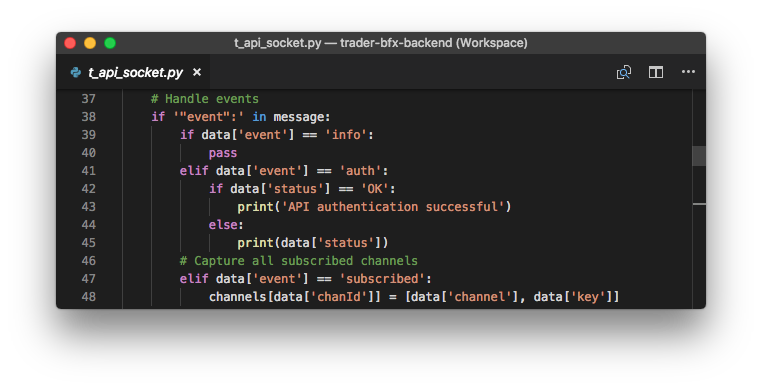This screenshot has width=762, height=389.
Task: Click the 'info' string on line 39
Action: click(x=346, y=135)
